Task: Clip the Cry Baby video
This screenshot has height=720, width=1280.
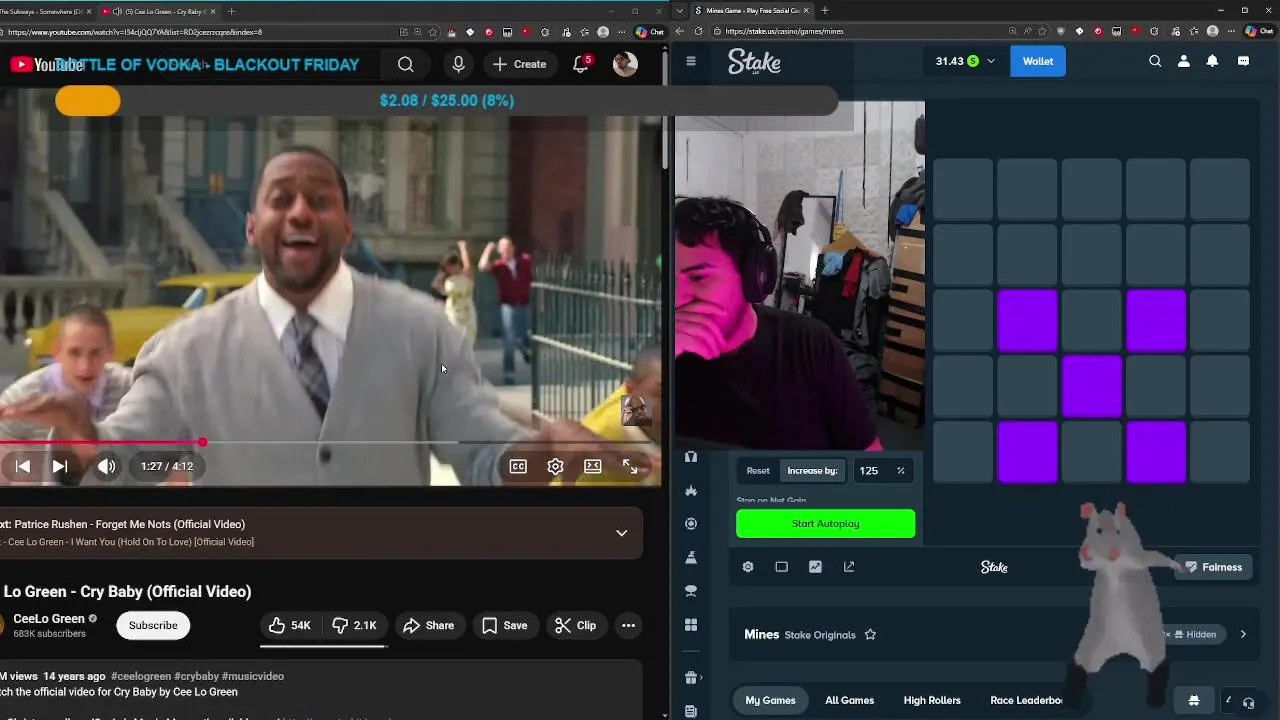Action: (575, 625)
